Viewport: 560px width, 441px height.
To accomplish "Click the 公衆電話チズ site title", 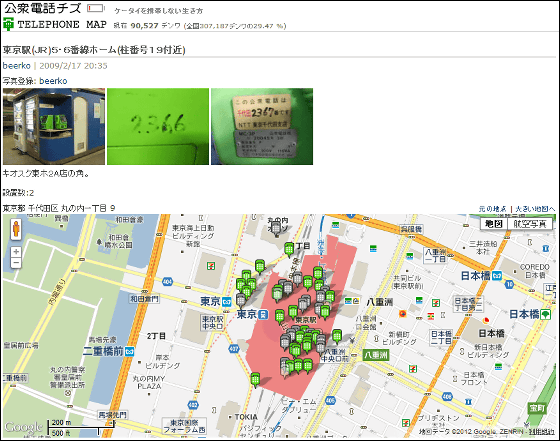I will tap(42, 8).
